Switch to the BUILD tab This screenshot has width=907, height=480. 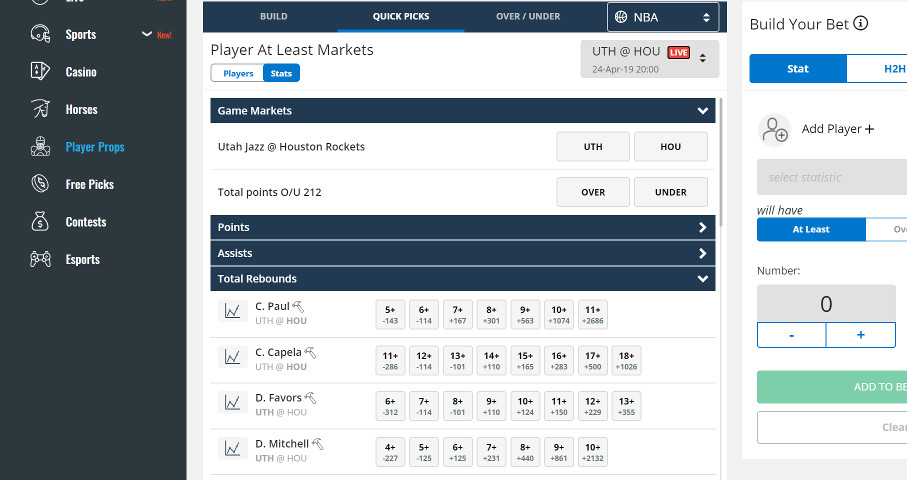click(x=274, y=16)
